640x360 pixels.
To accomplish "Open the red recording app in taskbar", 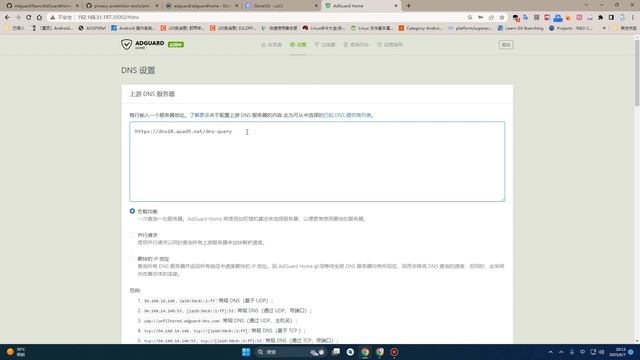I will tap(394, 352).
